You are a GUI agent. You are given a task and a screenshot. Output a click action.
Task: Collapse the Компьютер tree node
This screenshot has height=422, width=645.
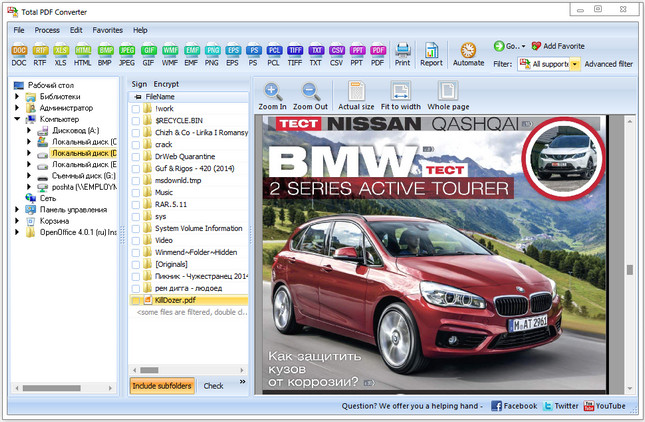click(17, 119)
